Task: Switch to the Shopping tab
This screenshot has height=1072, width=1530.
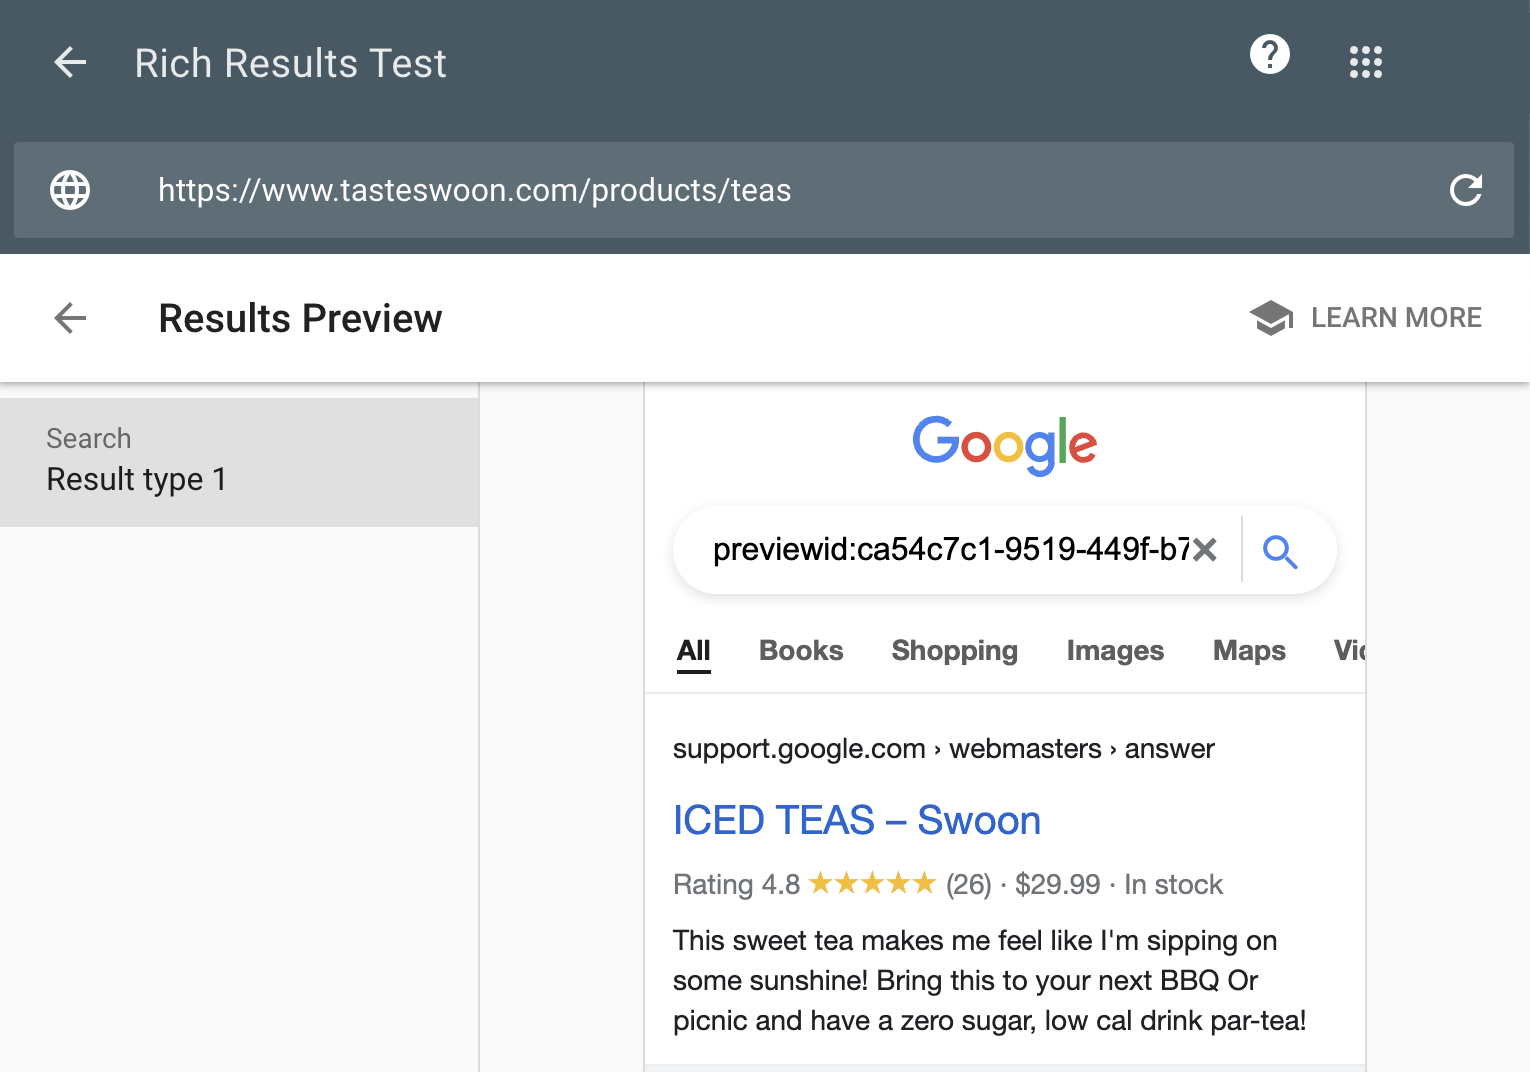Action: 954,651
